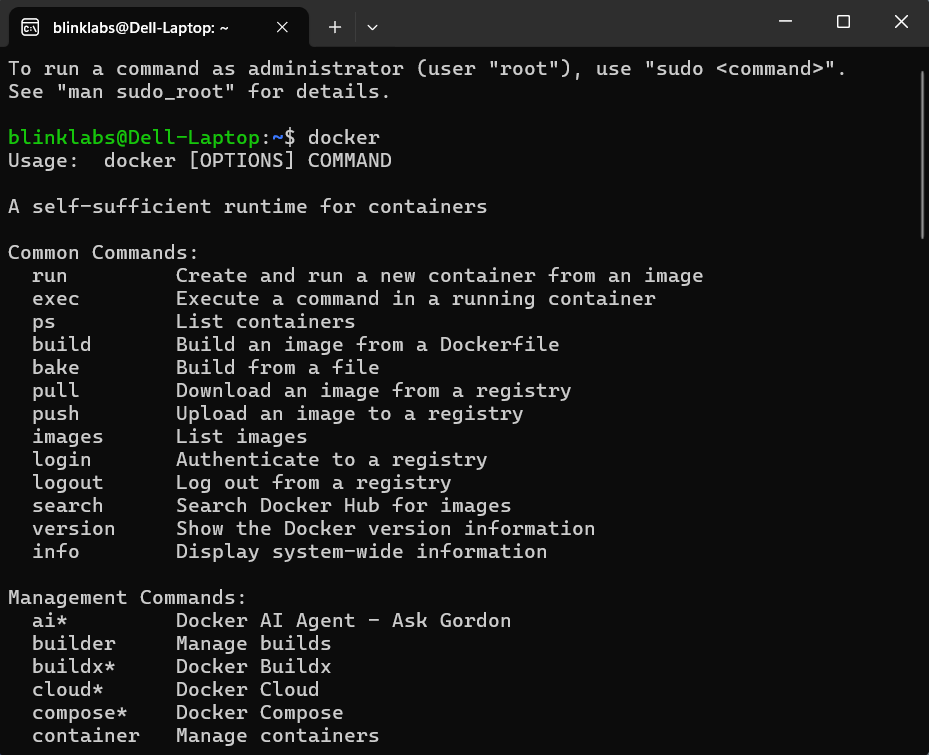Click the 'build' command entry
Screen dimensions: 929x755
pos(61,344)
